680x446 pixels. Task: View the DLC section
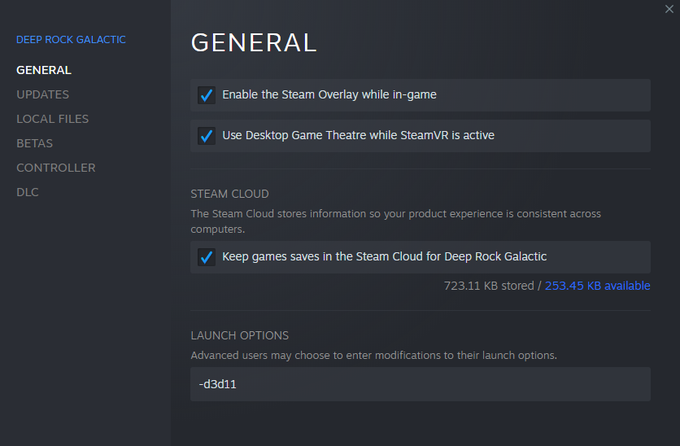(x=27, y=192)
